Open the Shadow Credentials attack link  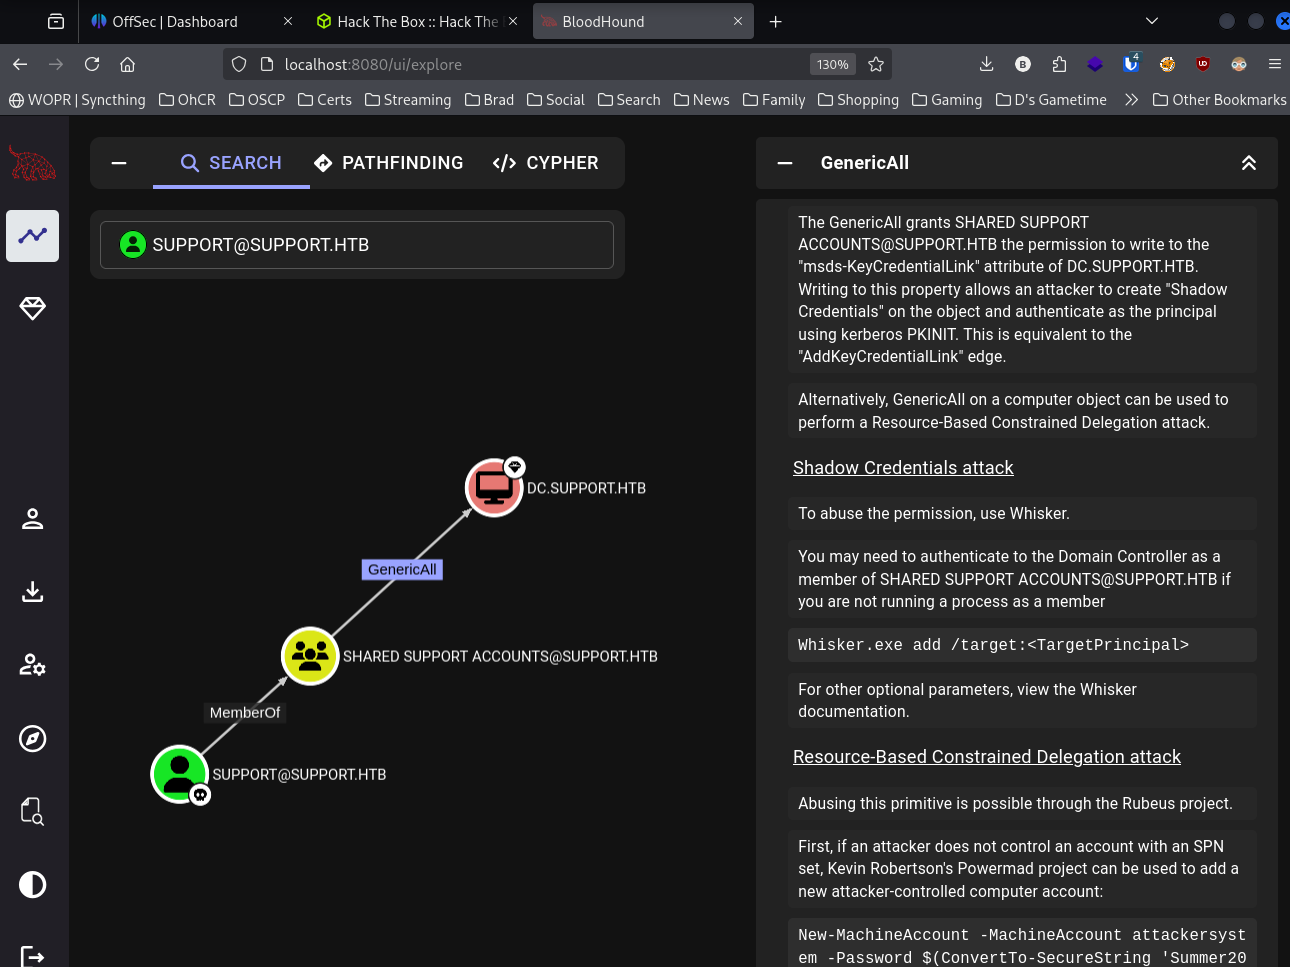(903, 468)
